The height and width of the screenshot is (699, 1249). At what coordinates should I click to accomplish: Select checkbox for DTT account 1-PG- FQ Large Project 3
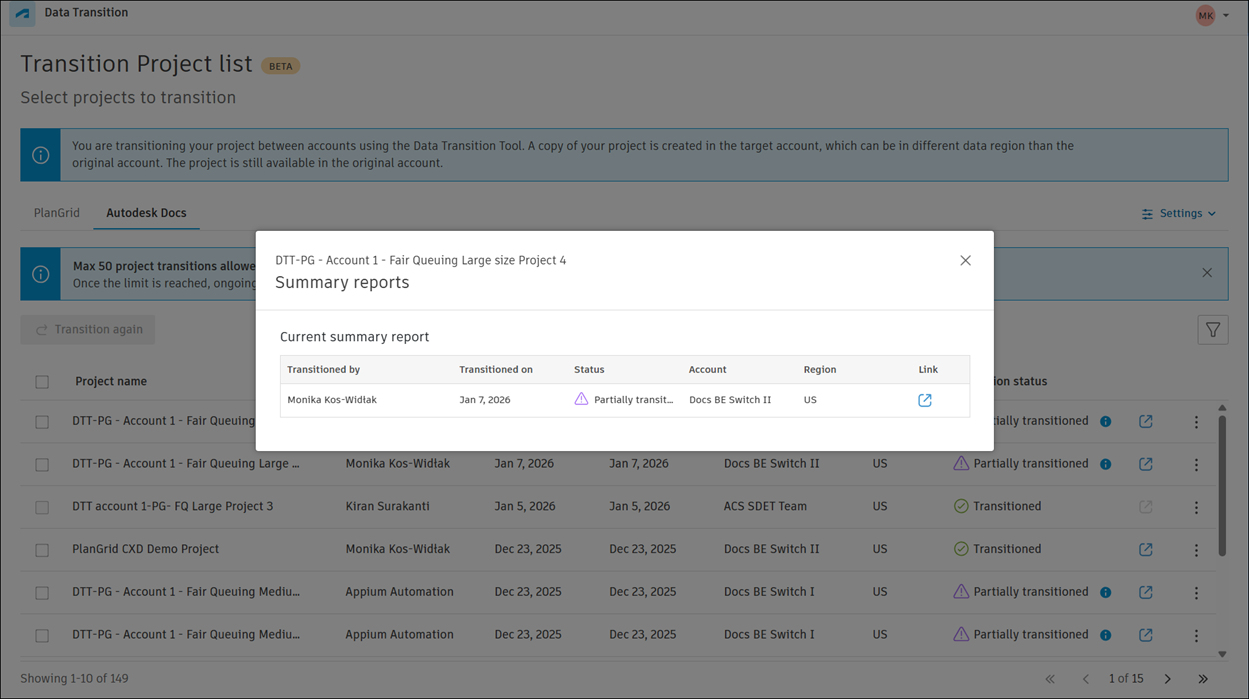(x=42, y=507)
